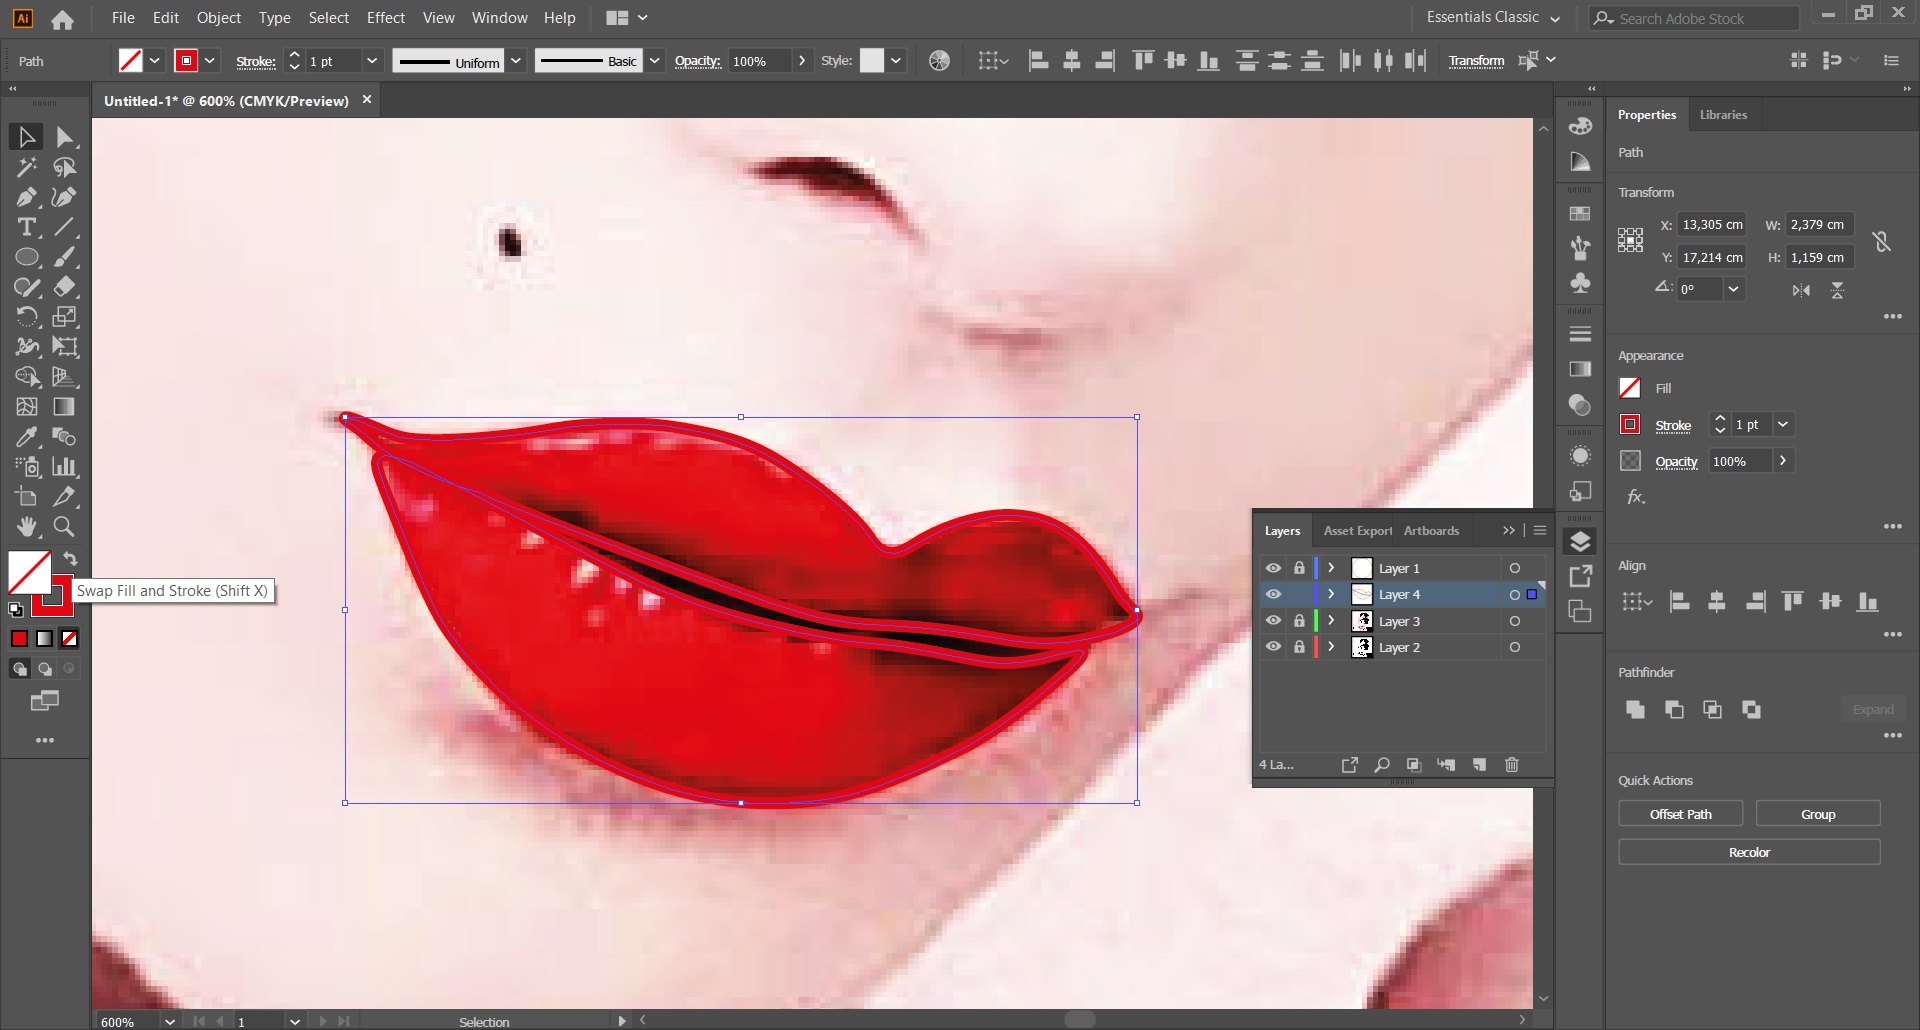
Task: Select the Selection tool arrow
Action: [26, 137]
